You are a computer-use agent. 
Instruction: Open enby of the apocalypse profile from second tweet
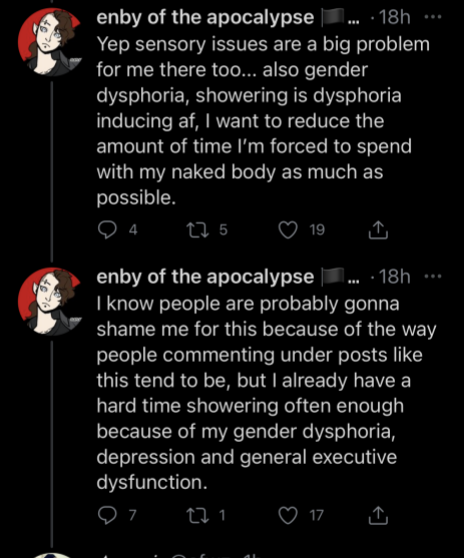205,277
